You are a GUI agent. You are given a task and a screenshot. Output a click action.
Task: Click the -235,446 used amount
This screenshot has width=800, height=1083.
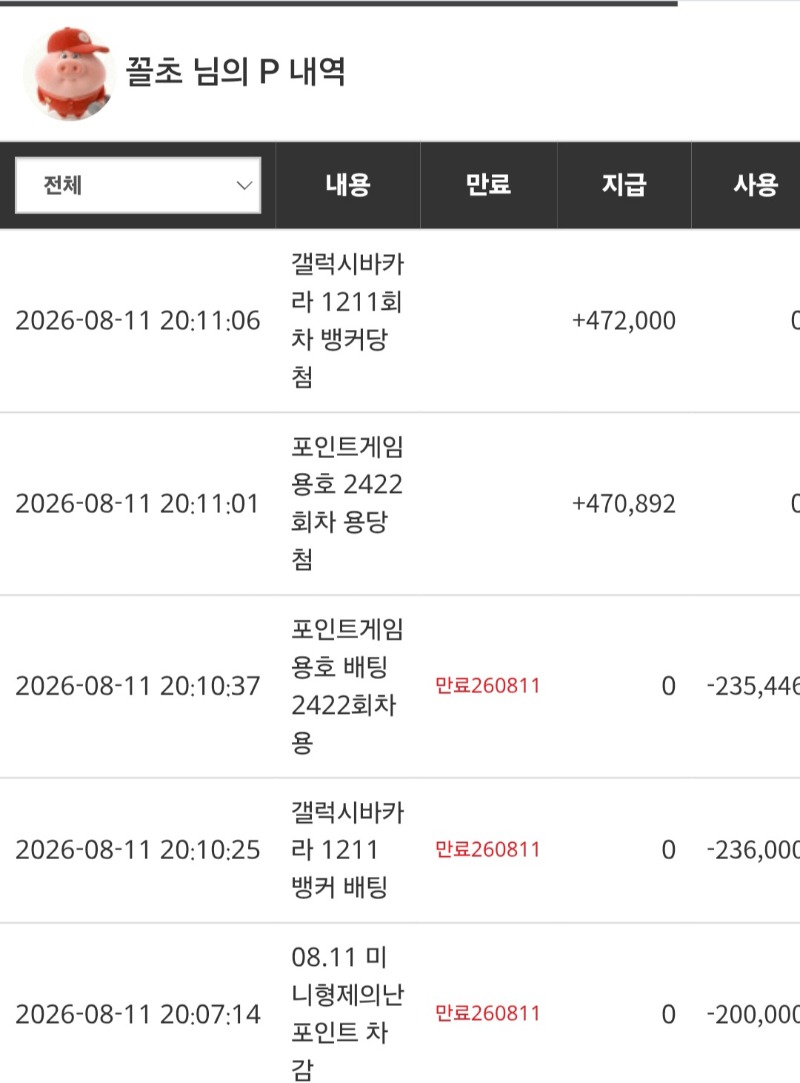click(x=753, y=686)
